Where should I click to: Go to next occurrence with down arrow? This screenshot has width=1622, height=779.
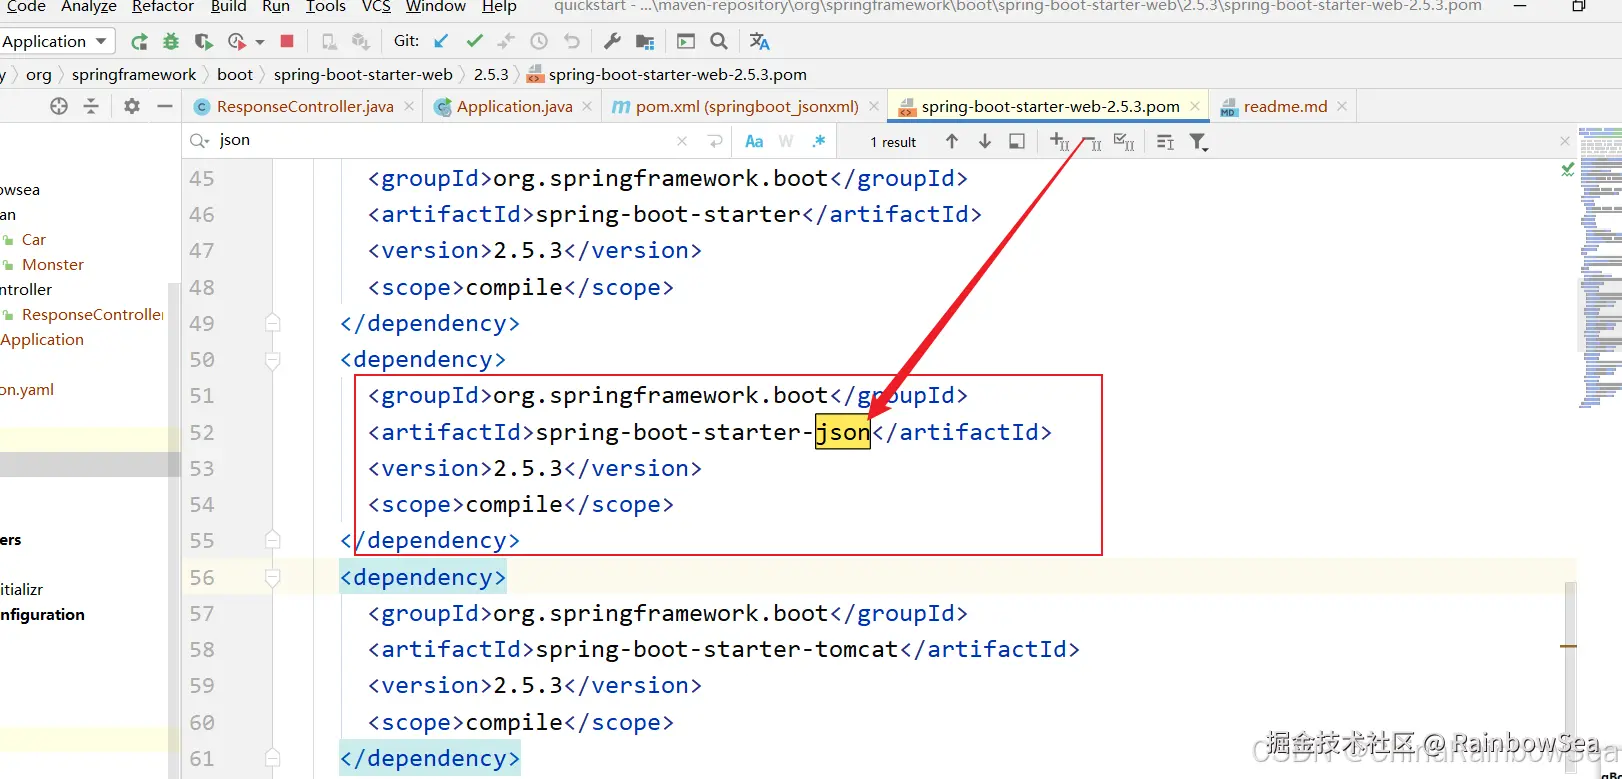click(x=985, y=142)
